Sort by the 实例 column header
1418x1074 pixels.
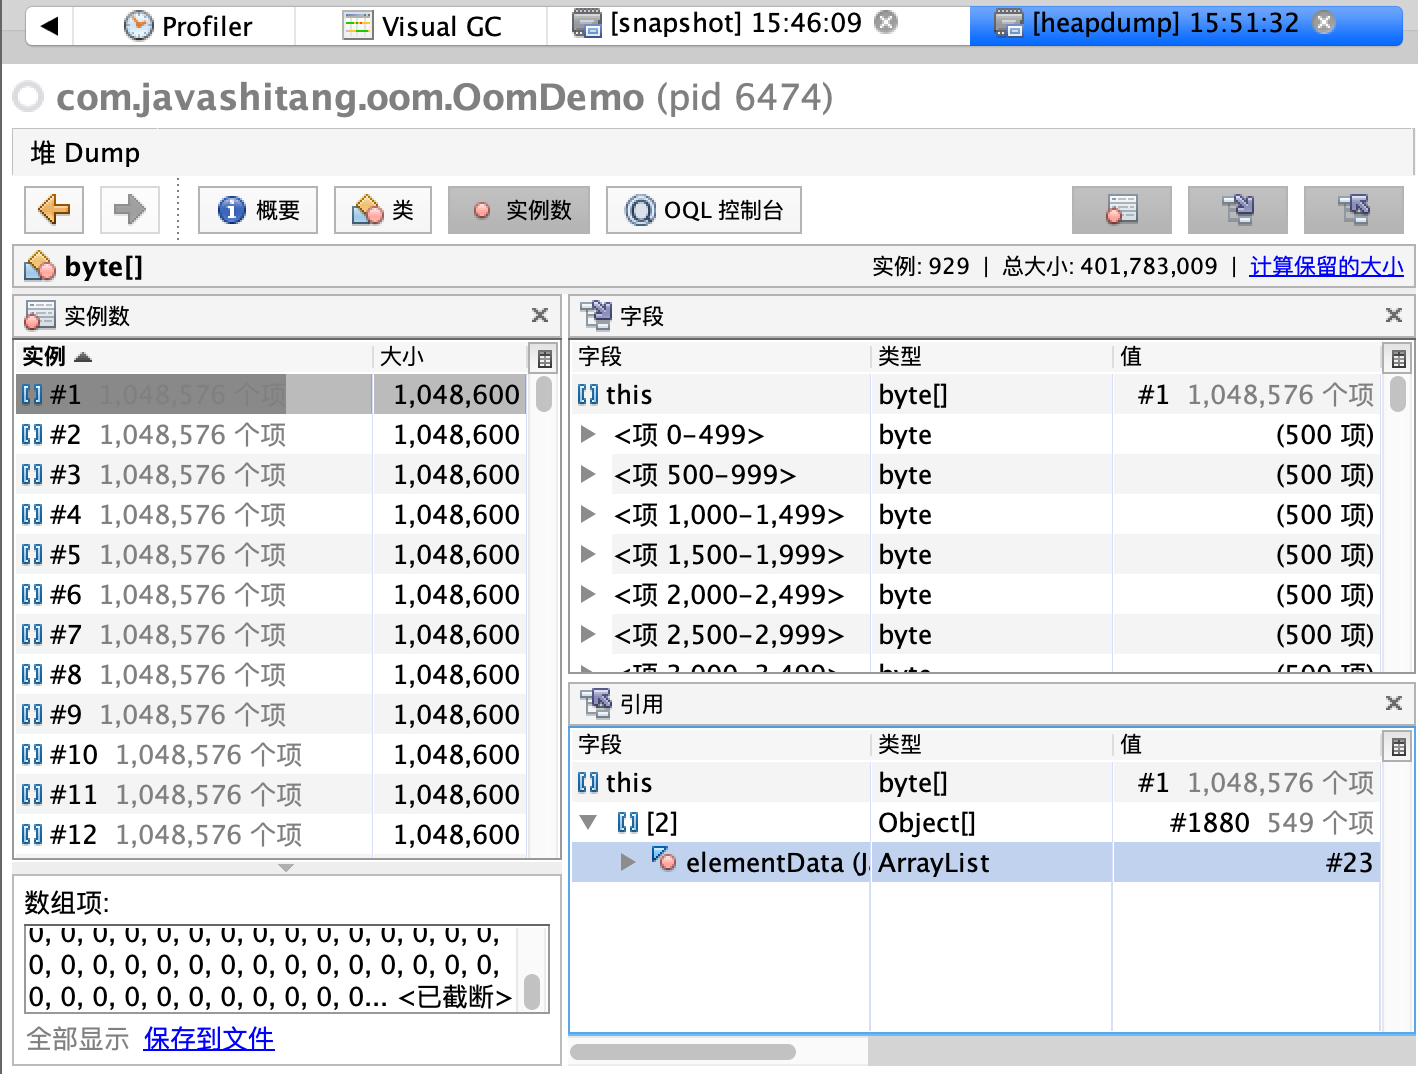click(x=194, y=356)
